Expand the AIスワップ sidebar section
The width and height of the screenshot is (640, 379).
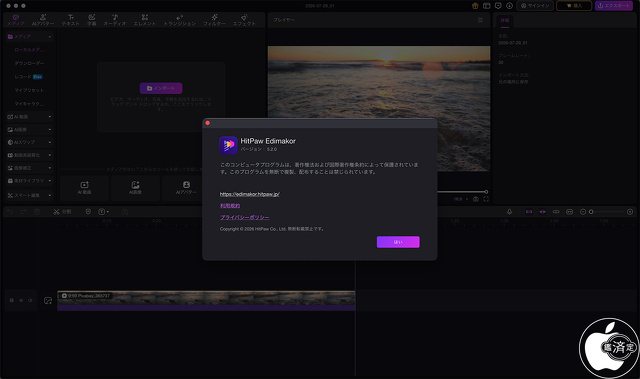29,142
